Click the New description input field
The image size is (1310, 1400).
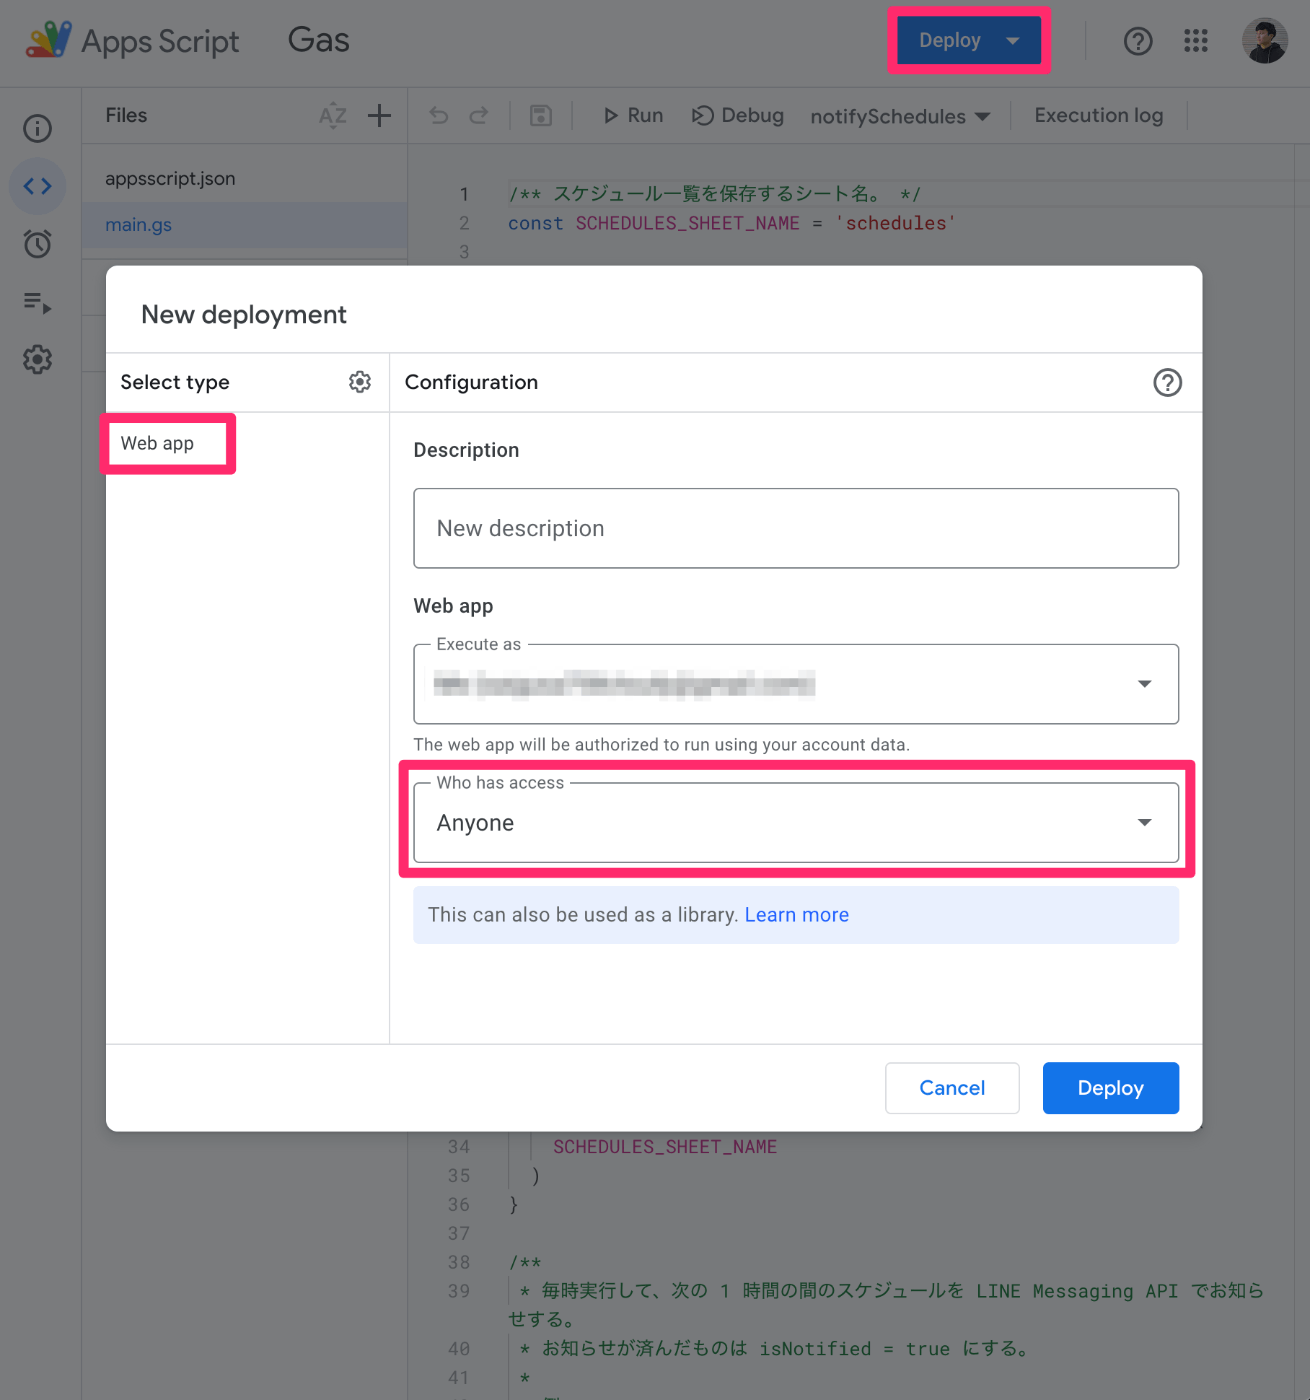(x=795, y=528)
